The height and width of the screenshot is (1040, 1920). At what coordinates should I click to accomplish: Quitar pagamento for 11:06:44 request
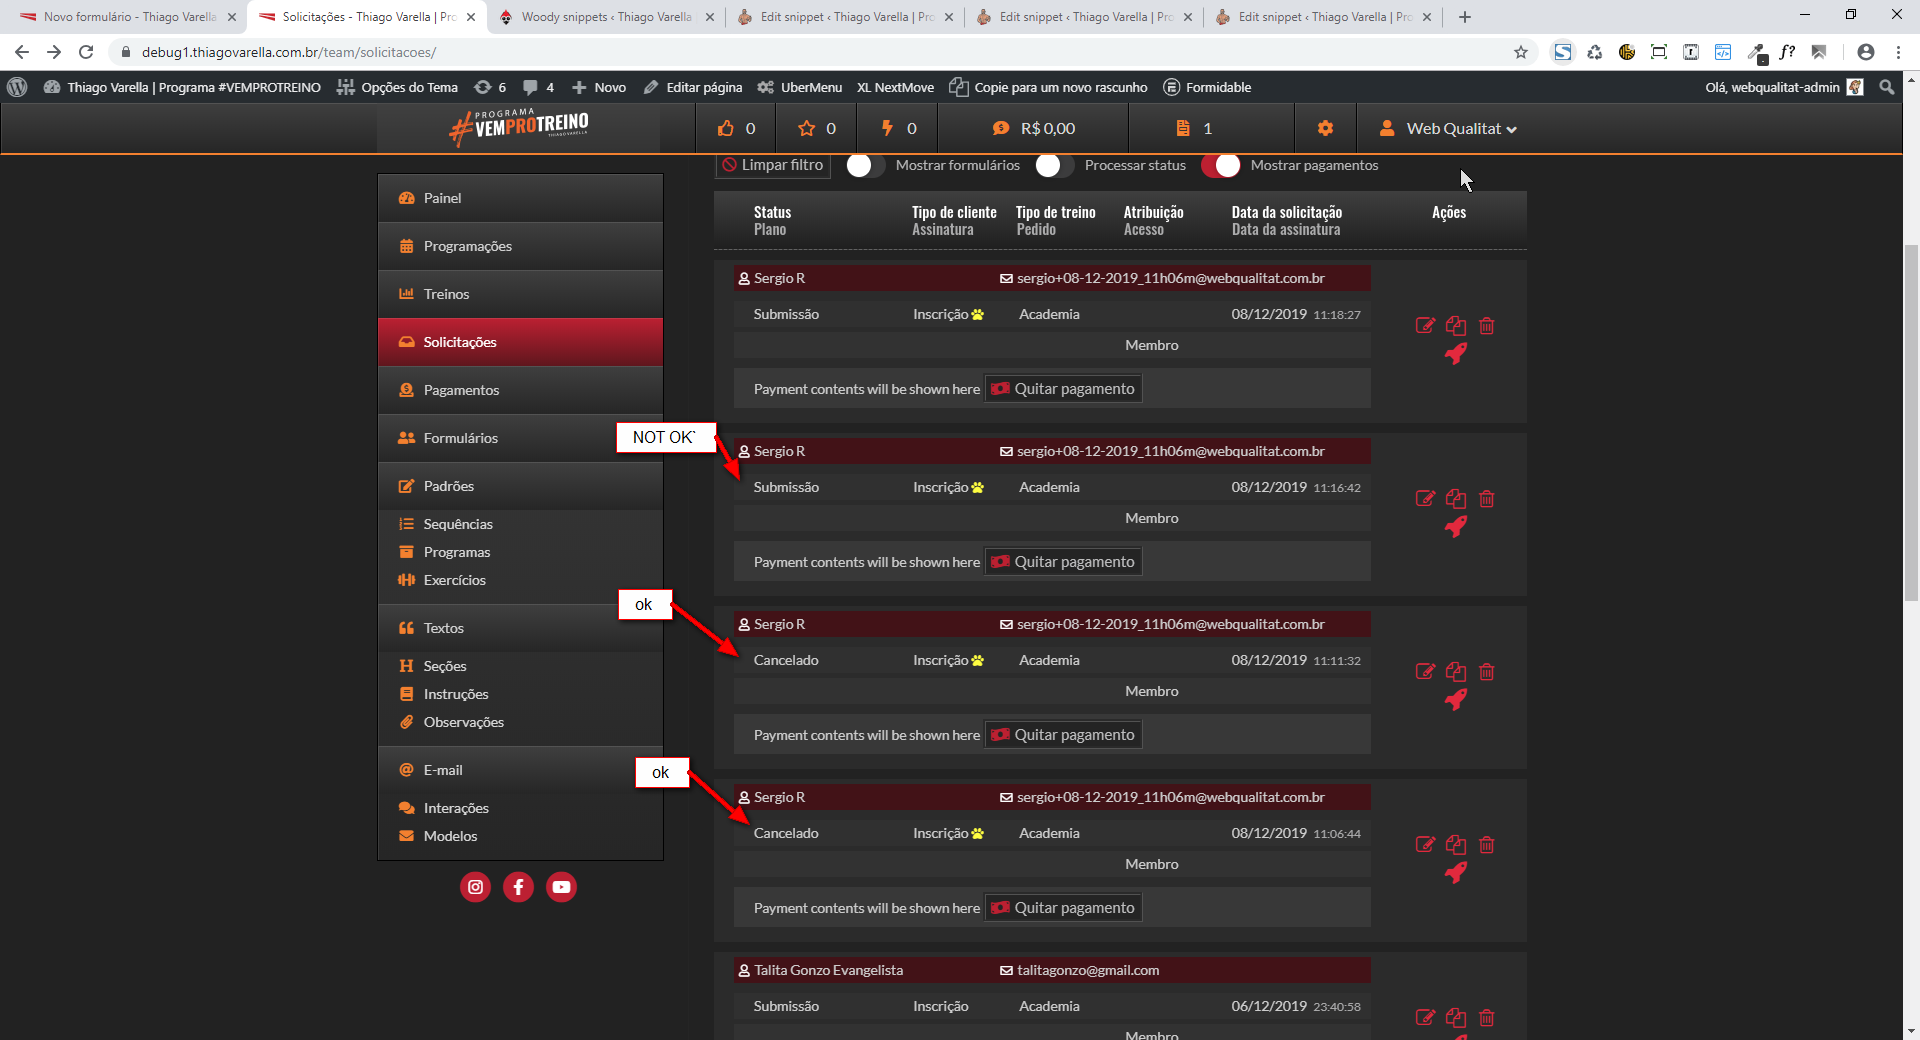(1064, 908)
